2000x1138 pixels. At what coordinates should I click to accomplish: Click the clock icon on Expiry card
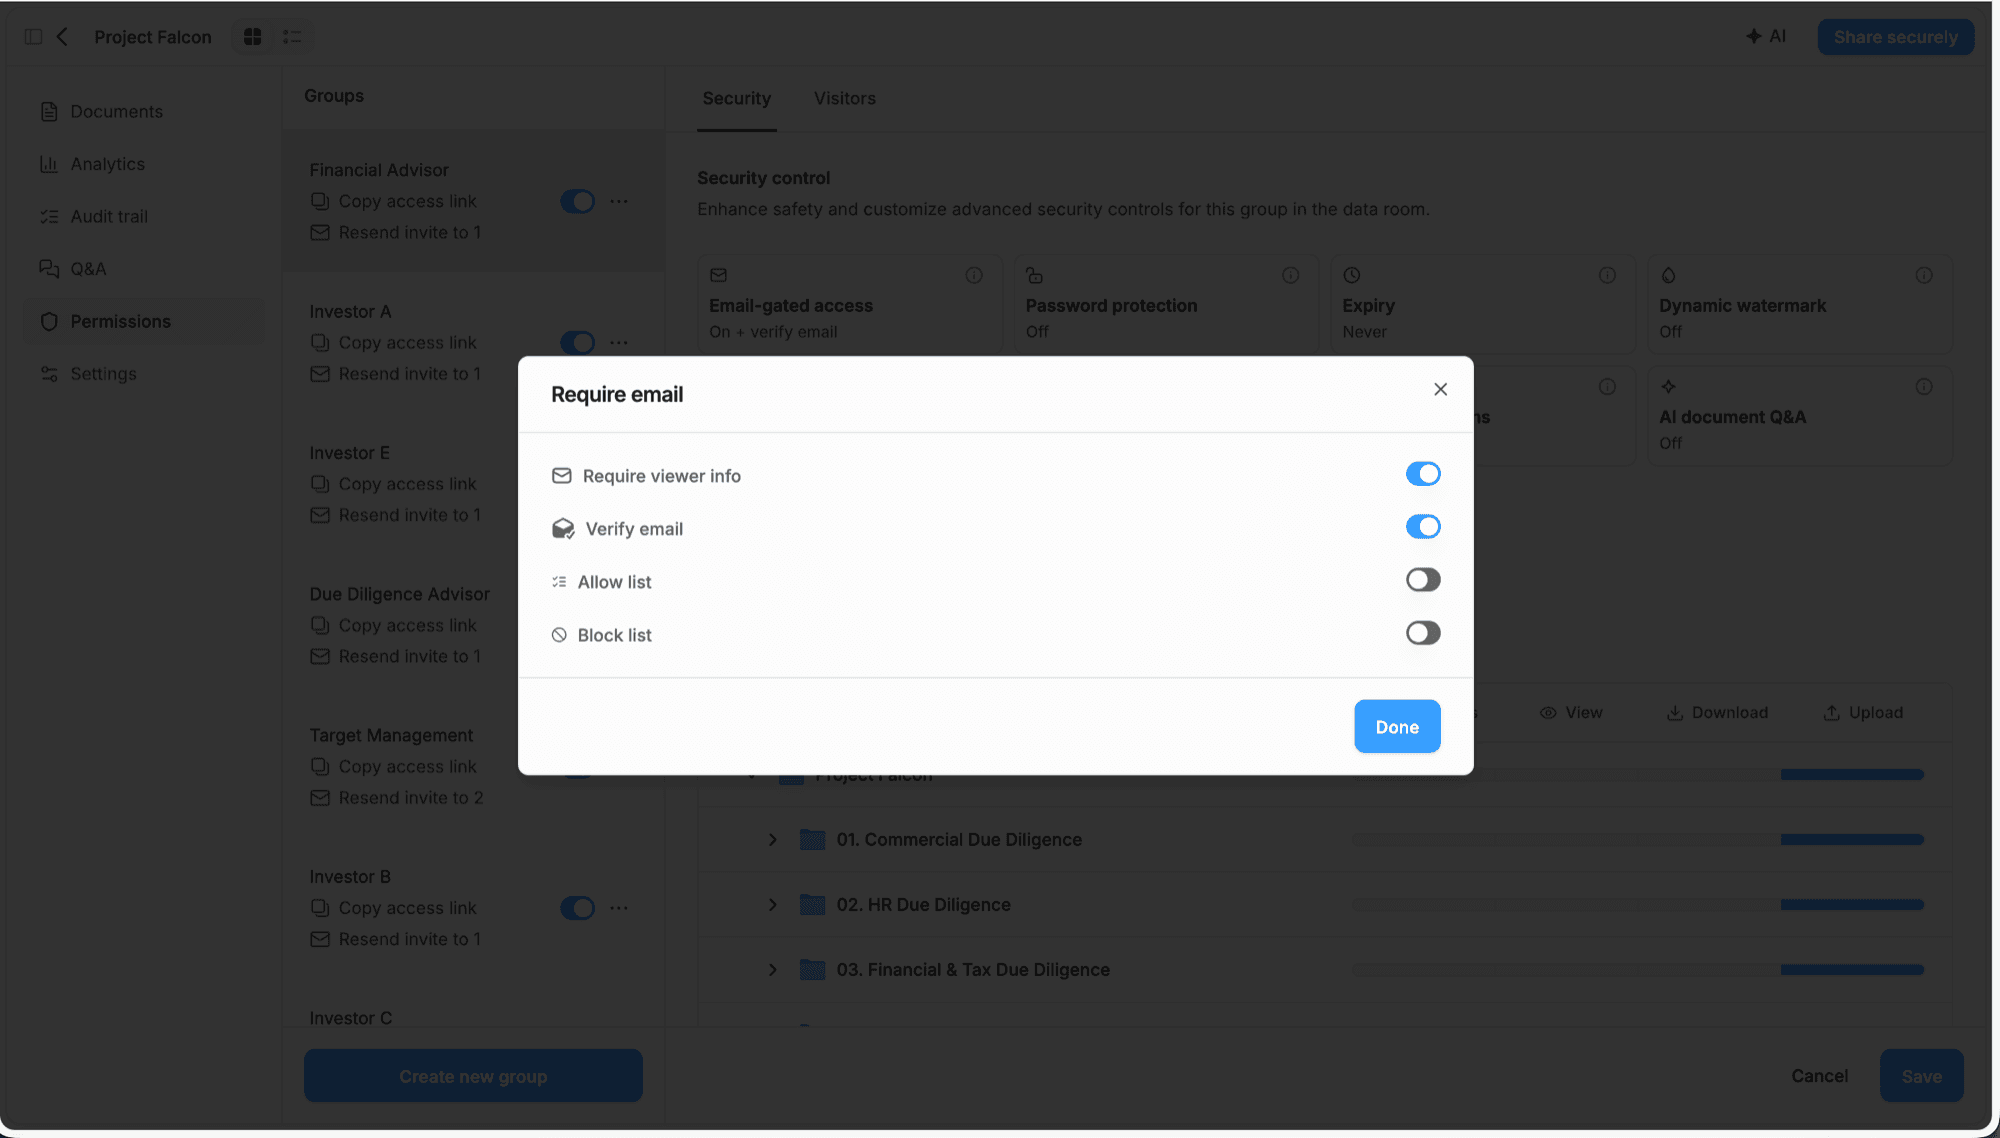point(1352,275)
